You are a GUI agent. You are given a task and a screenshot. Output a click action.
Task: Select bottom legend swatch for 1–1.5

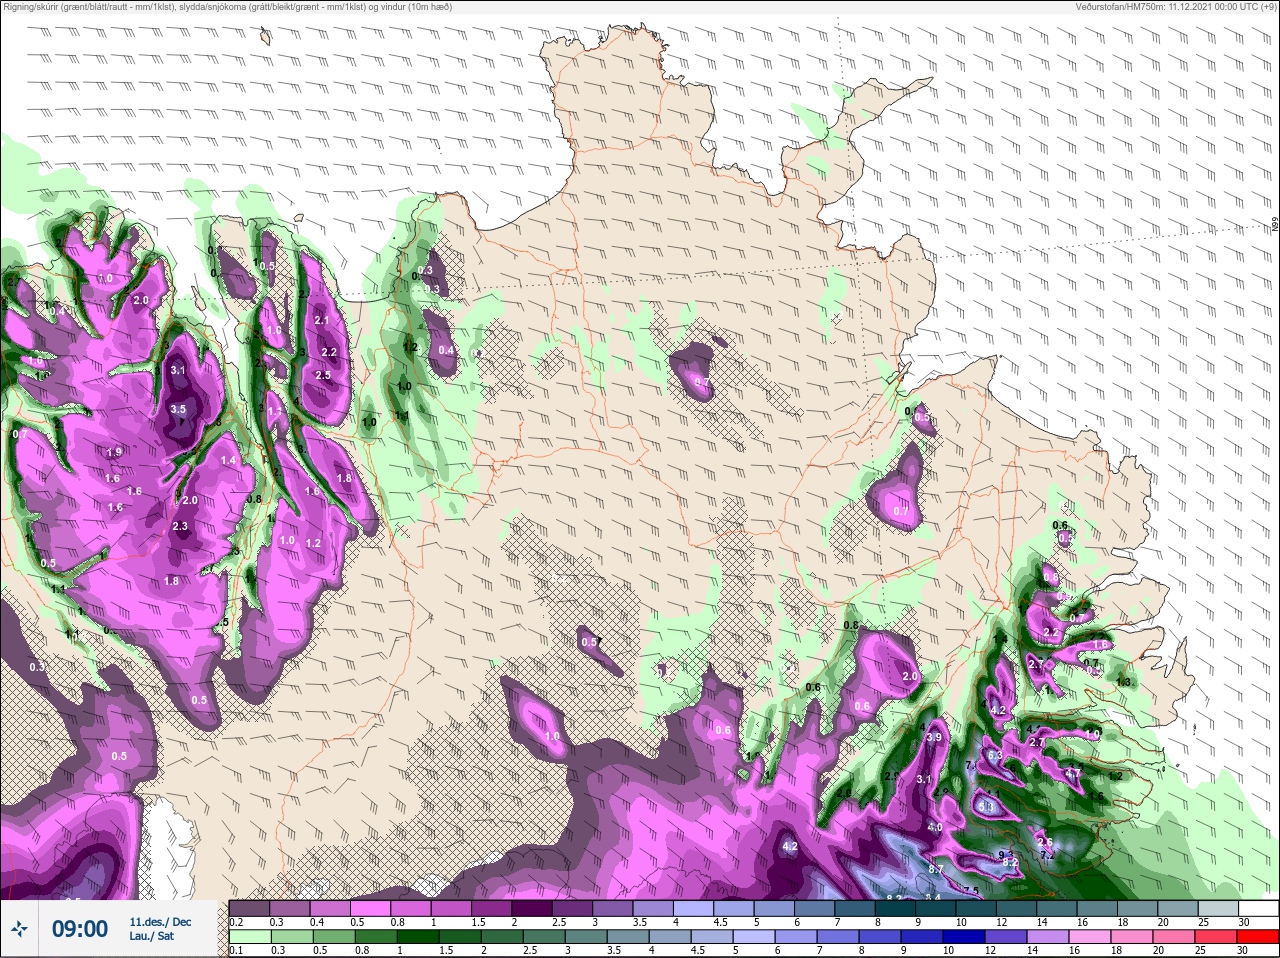[x=420, y=937]
